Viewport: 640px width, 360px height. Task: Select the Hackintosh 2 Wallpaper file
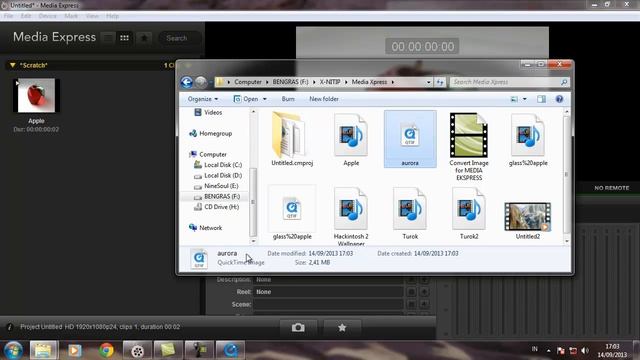click(x=351, y=215)
